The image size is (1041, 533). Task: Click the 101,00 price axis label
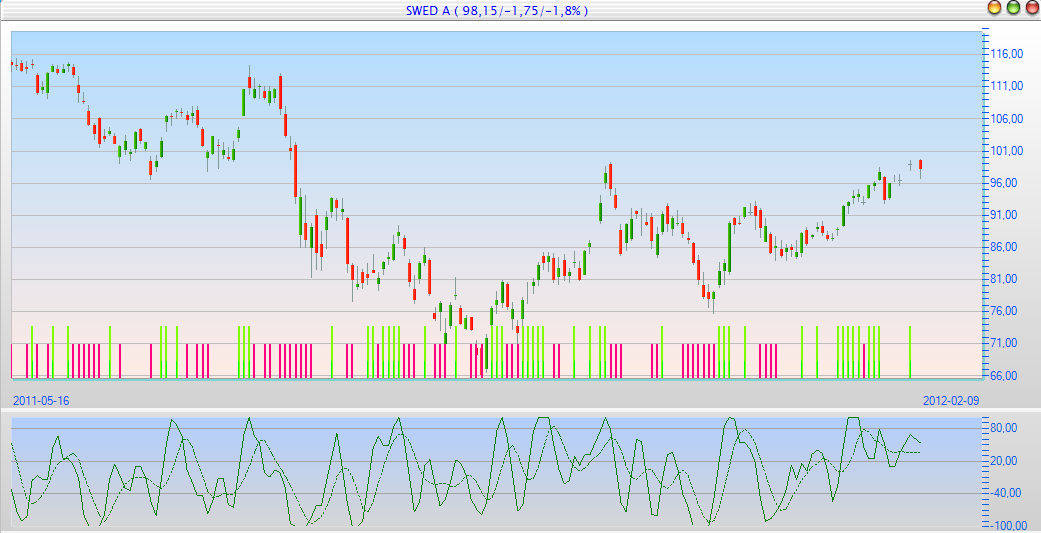point(1006,151)
